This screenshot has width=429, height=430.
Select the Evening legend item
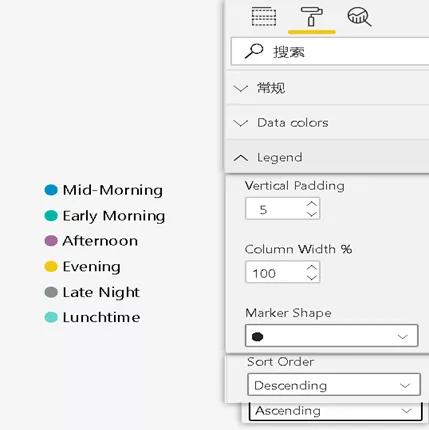click(x=82, y=266)
